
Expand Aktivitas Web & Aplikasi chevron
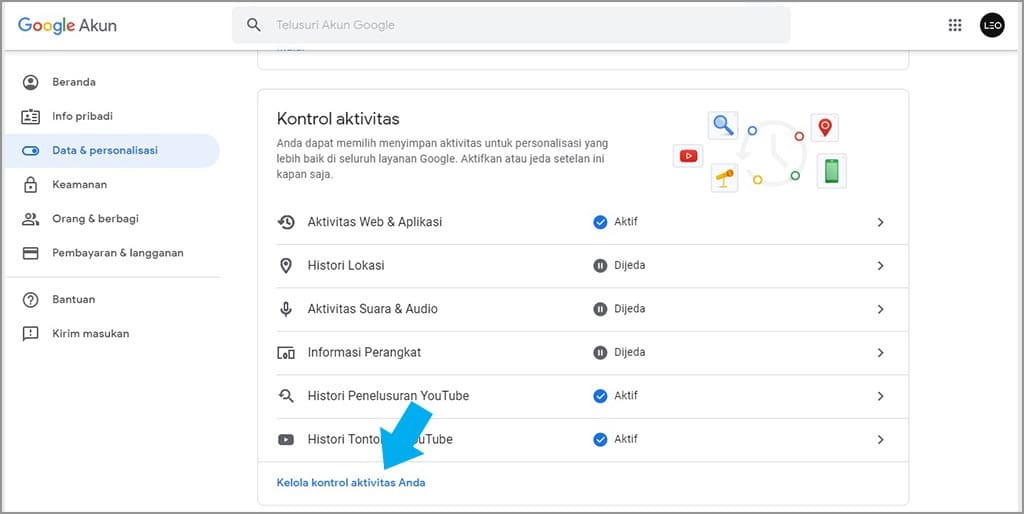pos(880,222)
